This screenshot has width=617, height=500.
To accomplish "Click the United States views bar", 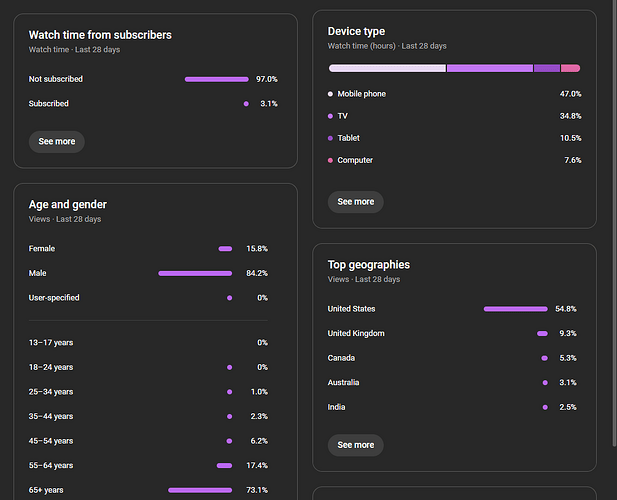I will click(515, 309).
